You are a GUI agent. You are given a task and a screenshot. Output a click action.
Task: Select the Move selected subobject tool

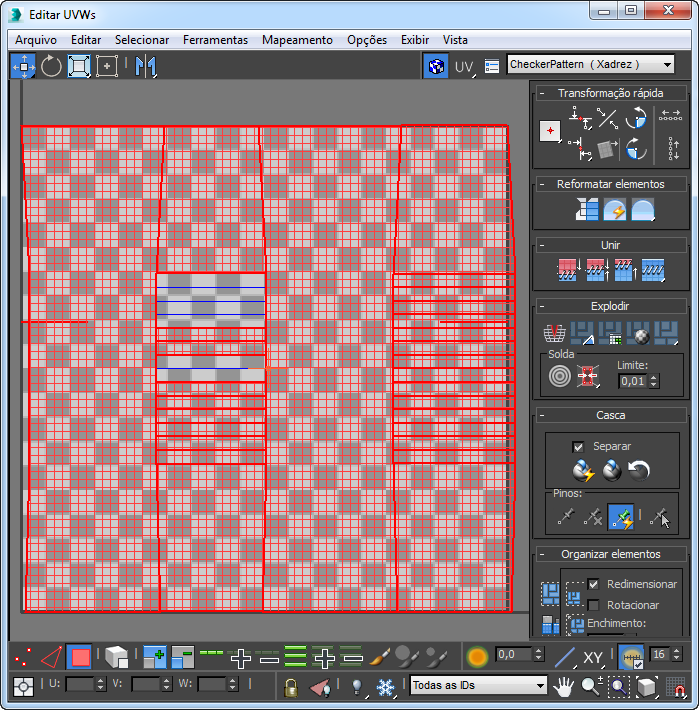click(24, 66)
